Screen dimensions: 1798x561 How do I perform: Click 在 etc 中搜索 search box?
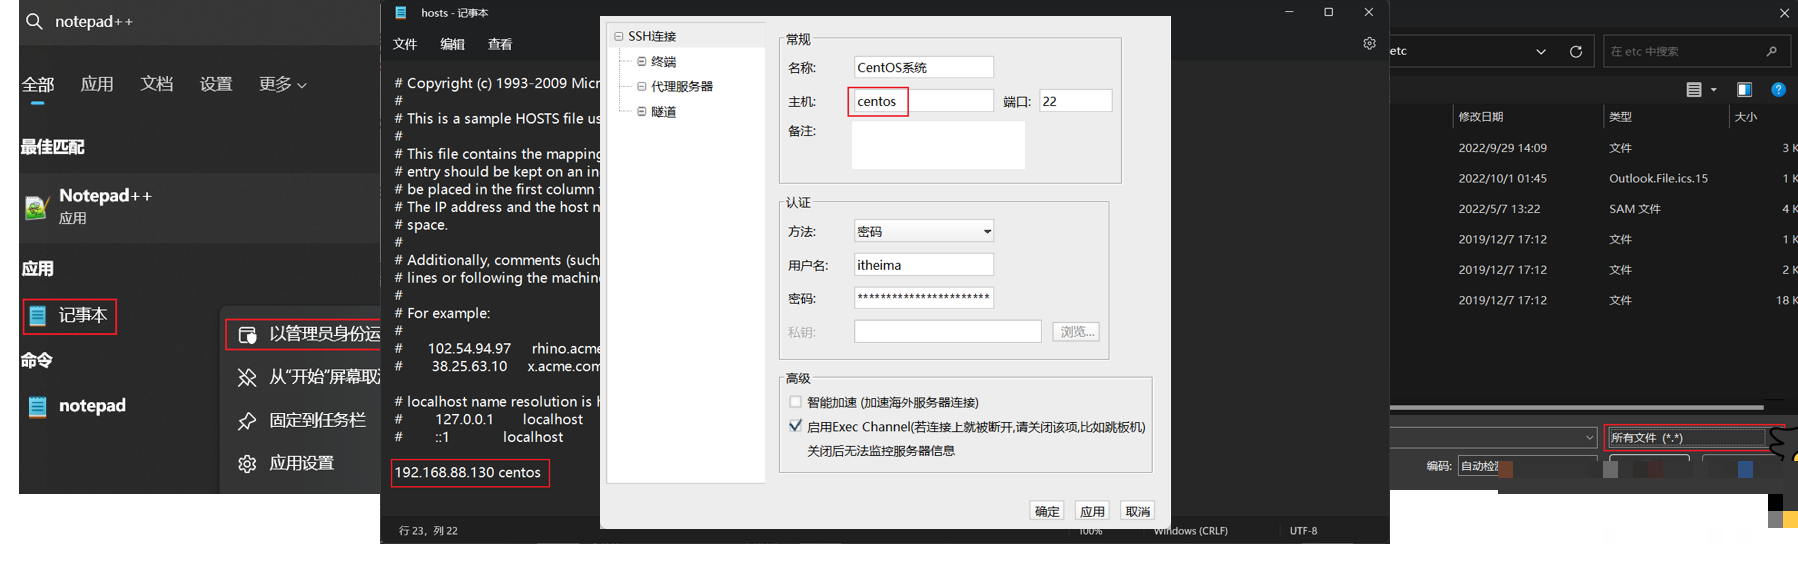1697,51
